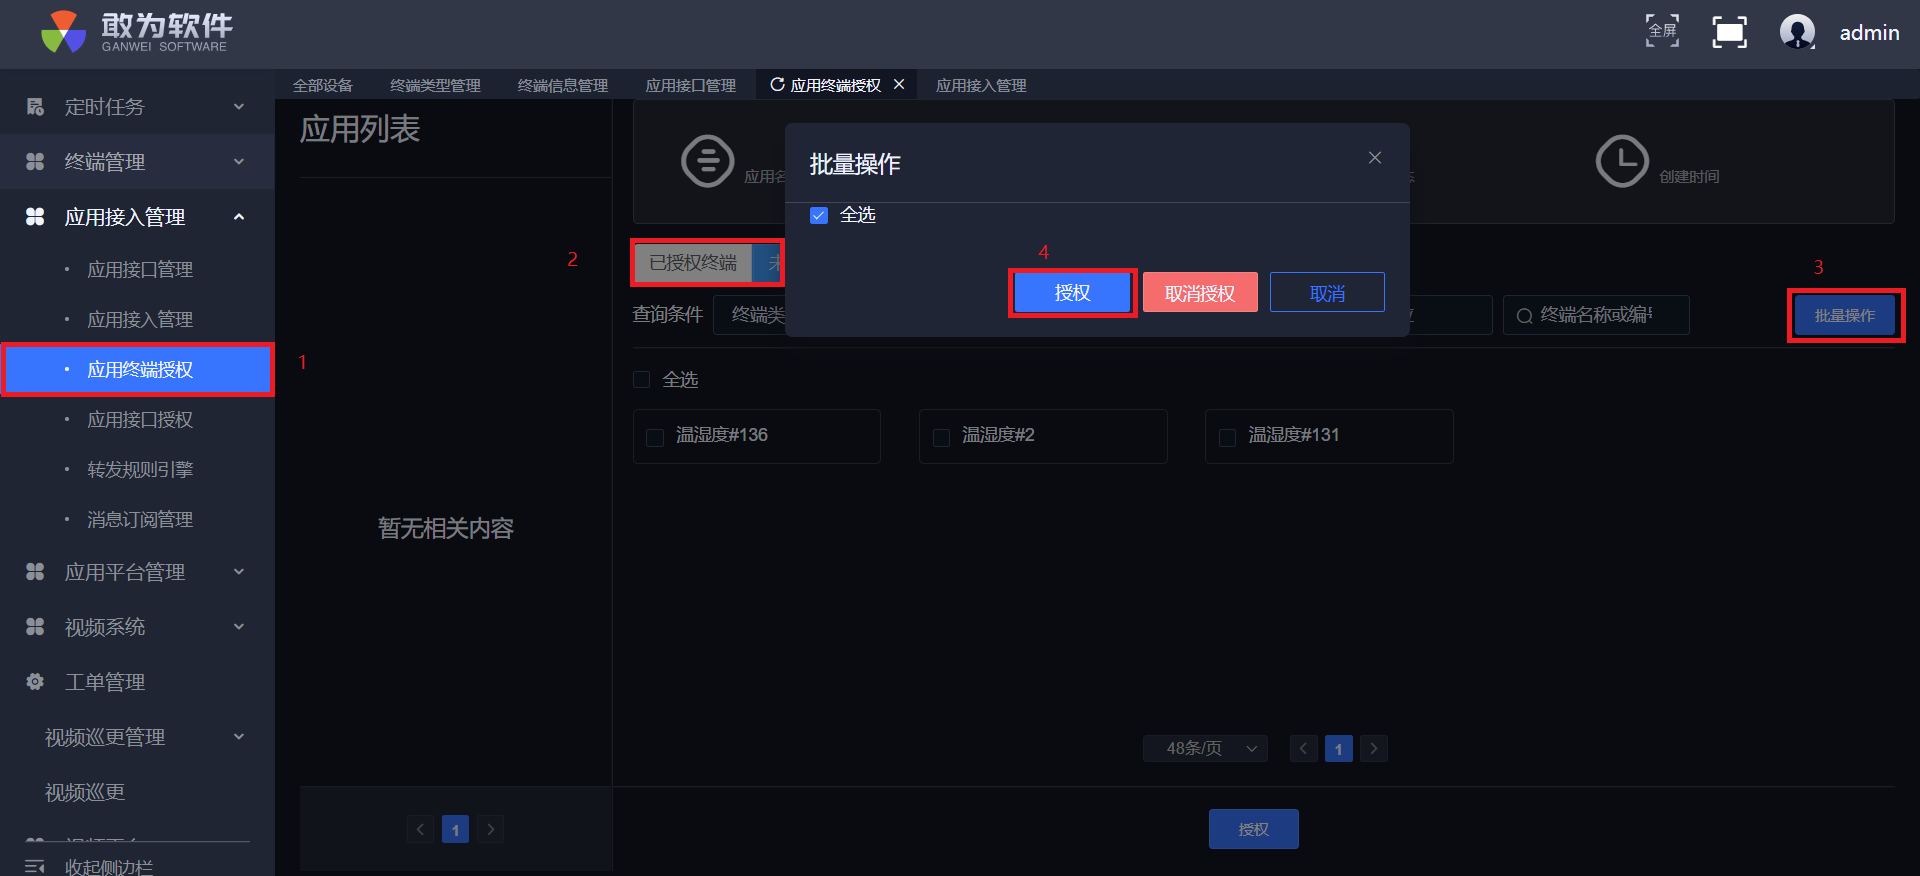Go to next page in terminal list pagination
The height and width of the screenshot is (876, 1920).
point(1374,748)
